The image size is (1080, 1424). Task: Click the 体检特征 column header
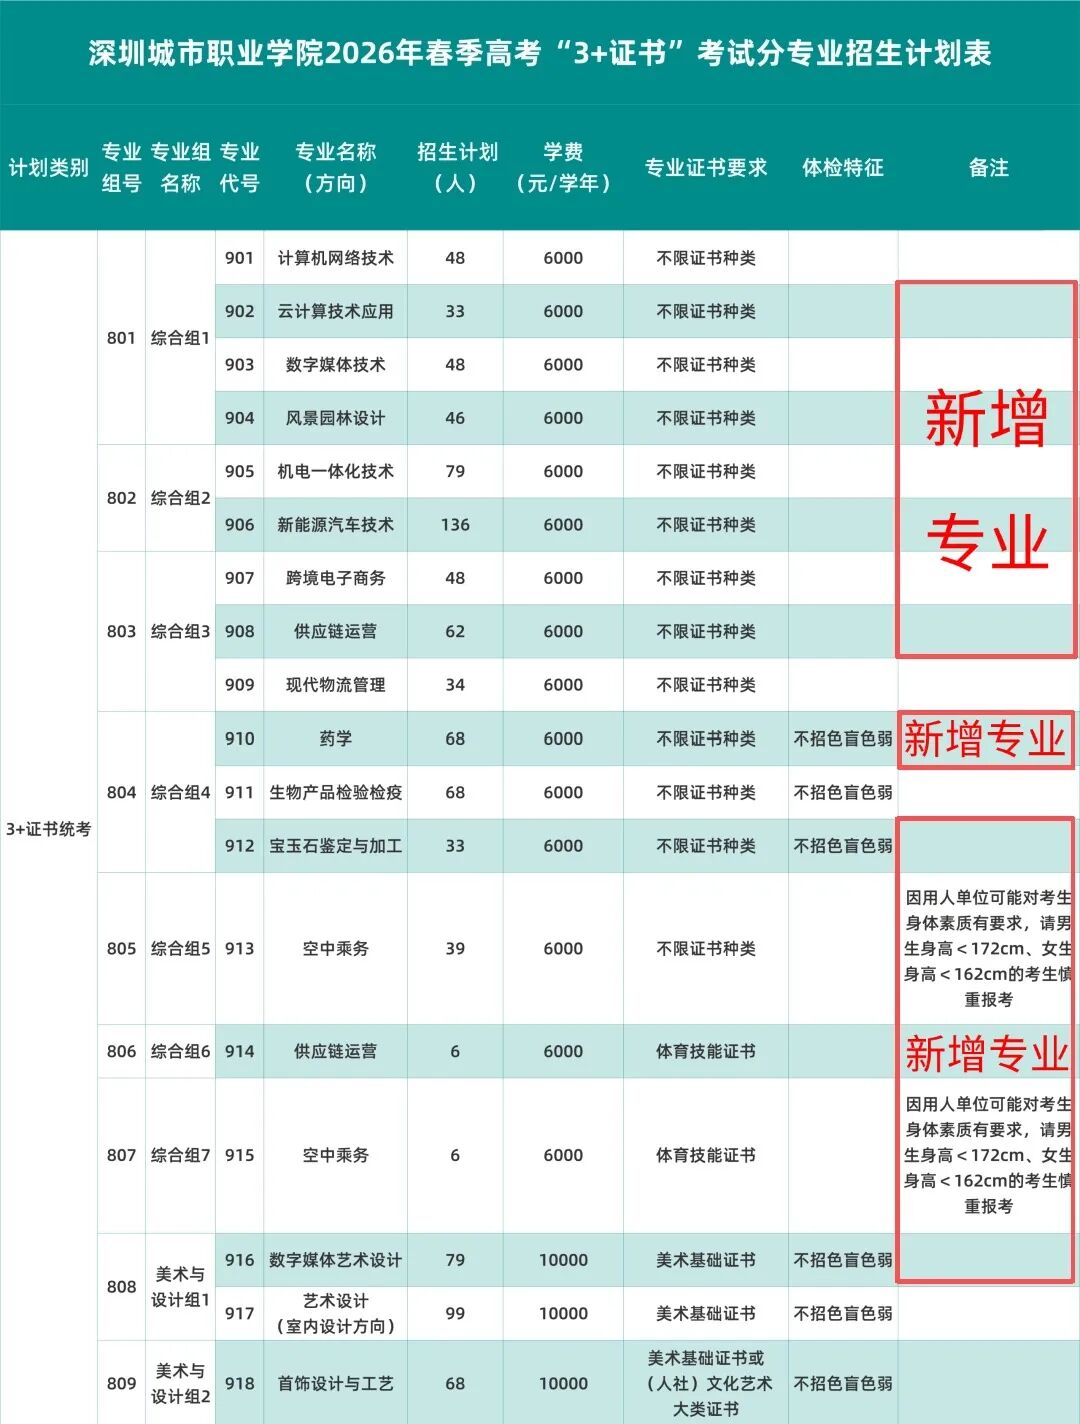pyautogui.click(x=842, y=168)
